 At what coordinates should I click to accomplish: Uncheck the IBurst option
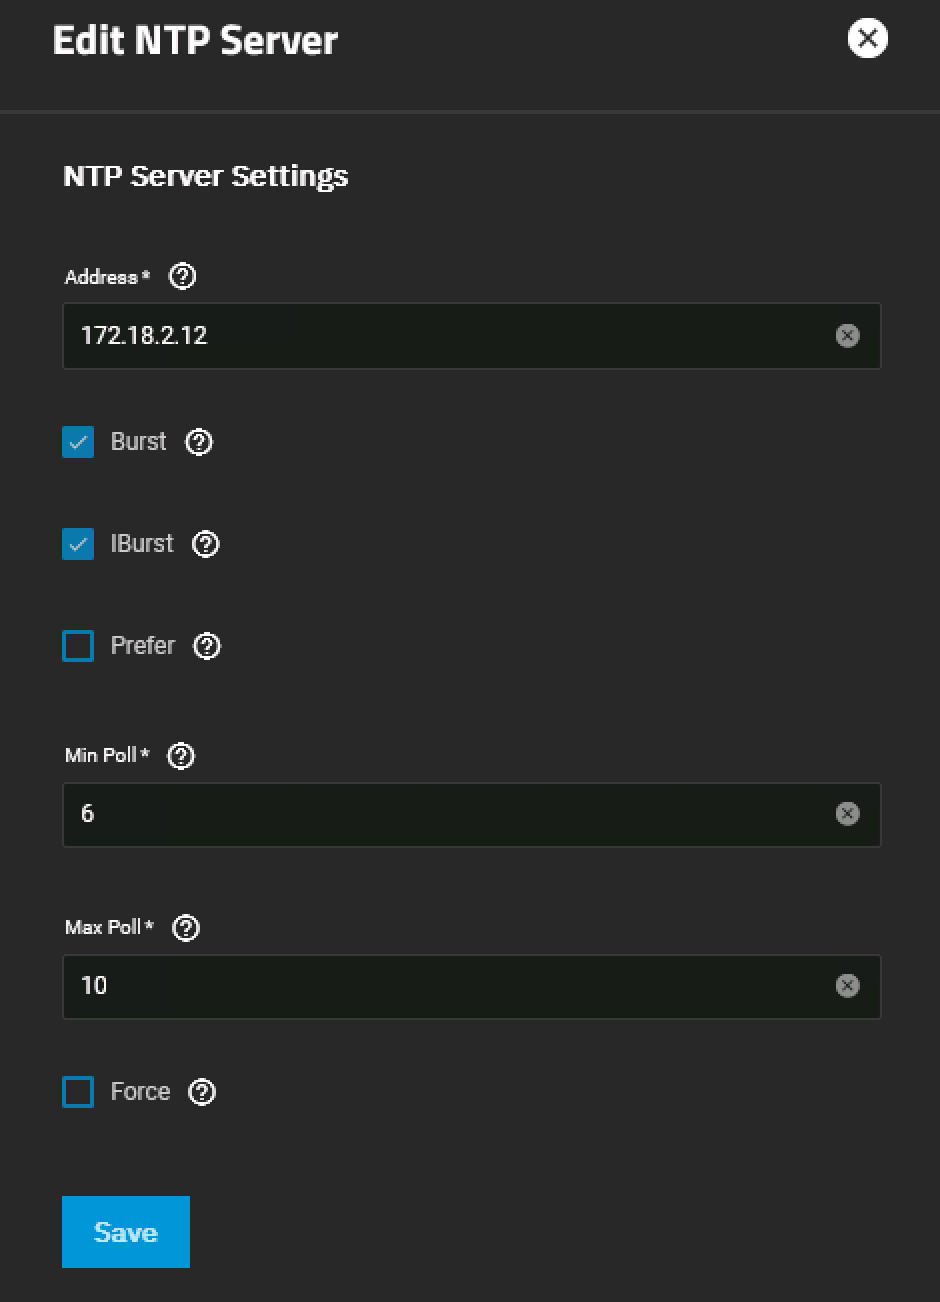[x=78, y=544]
